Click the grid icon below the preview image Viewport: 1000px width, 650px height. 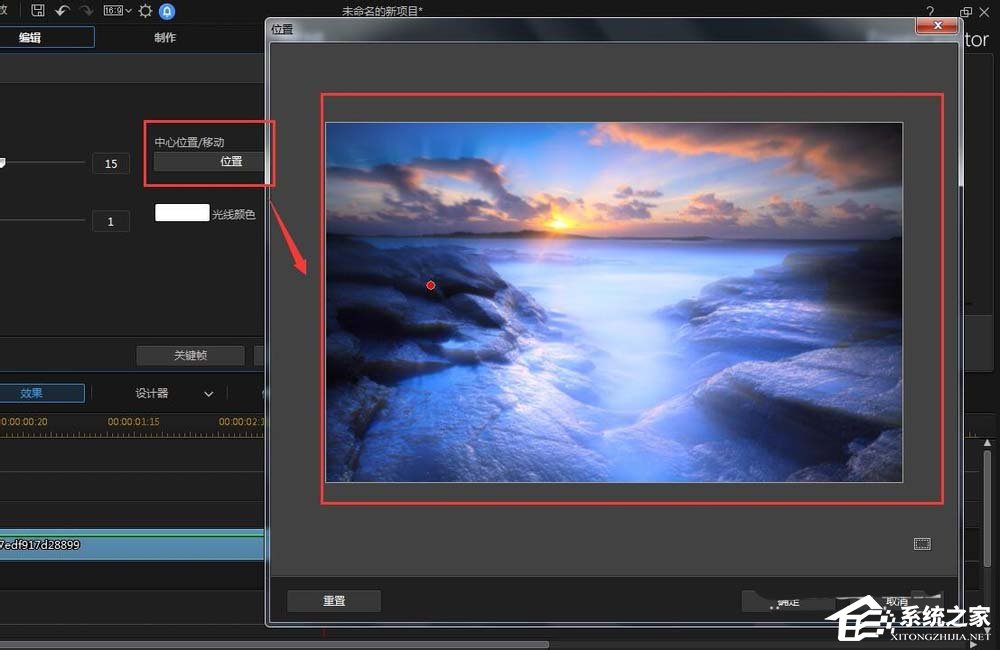point(922,544)
